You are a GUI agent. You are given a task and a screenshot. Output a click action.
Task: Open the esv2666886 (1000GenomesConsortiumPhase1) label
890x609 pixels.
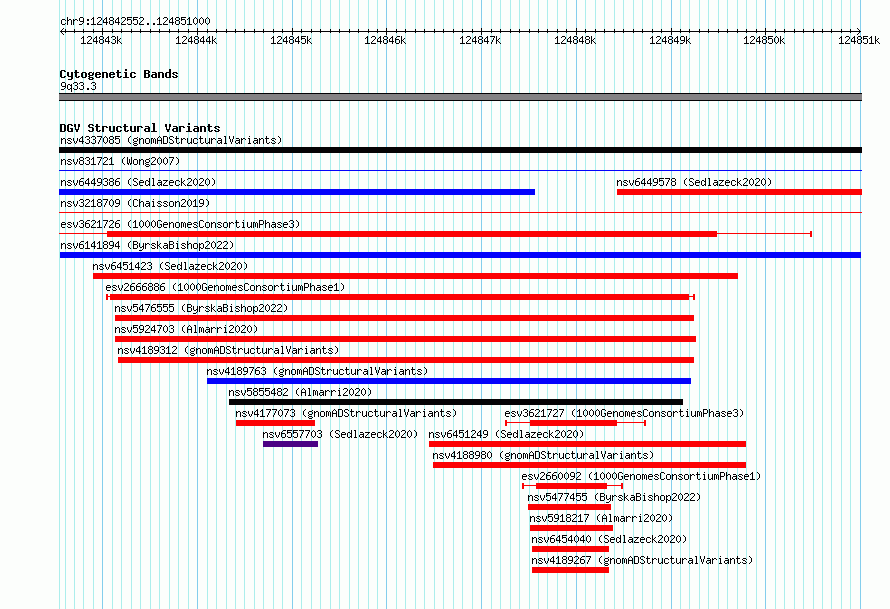pyautogui.click(x=225, y=287)
